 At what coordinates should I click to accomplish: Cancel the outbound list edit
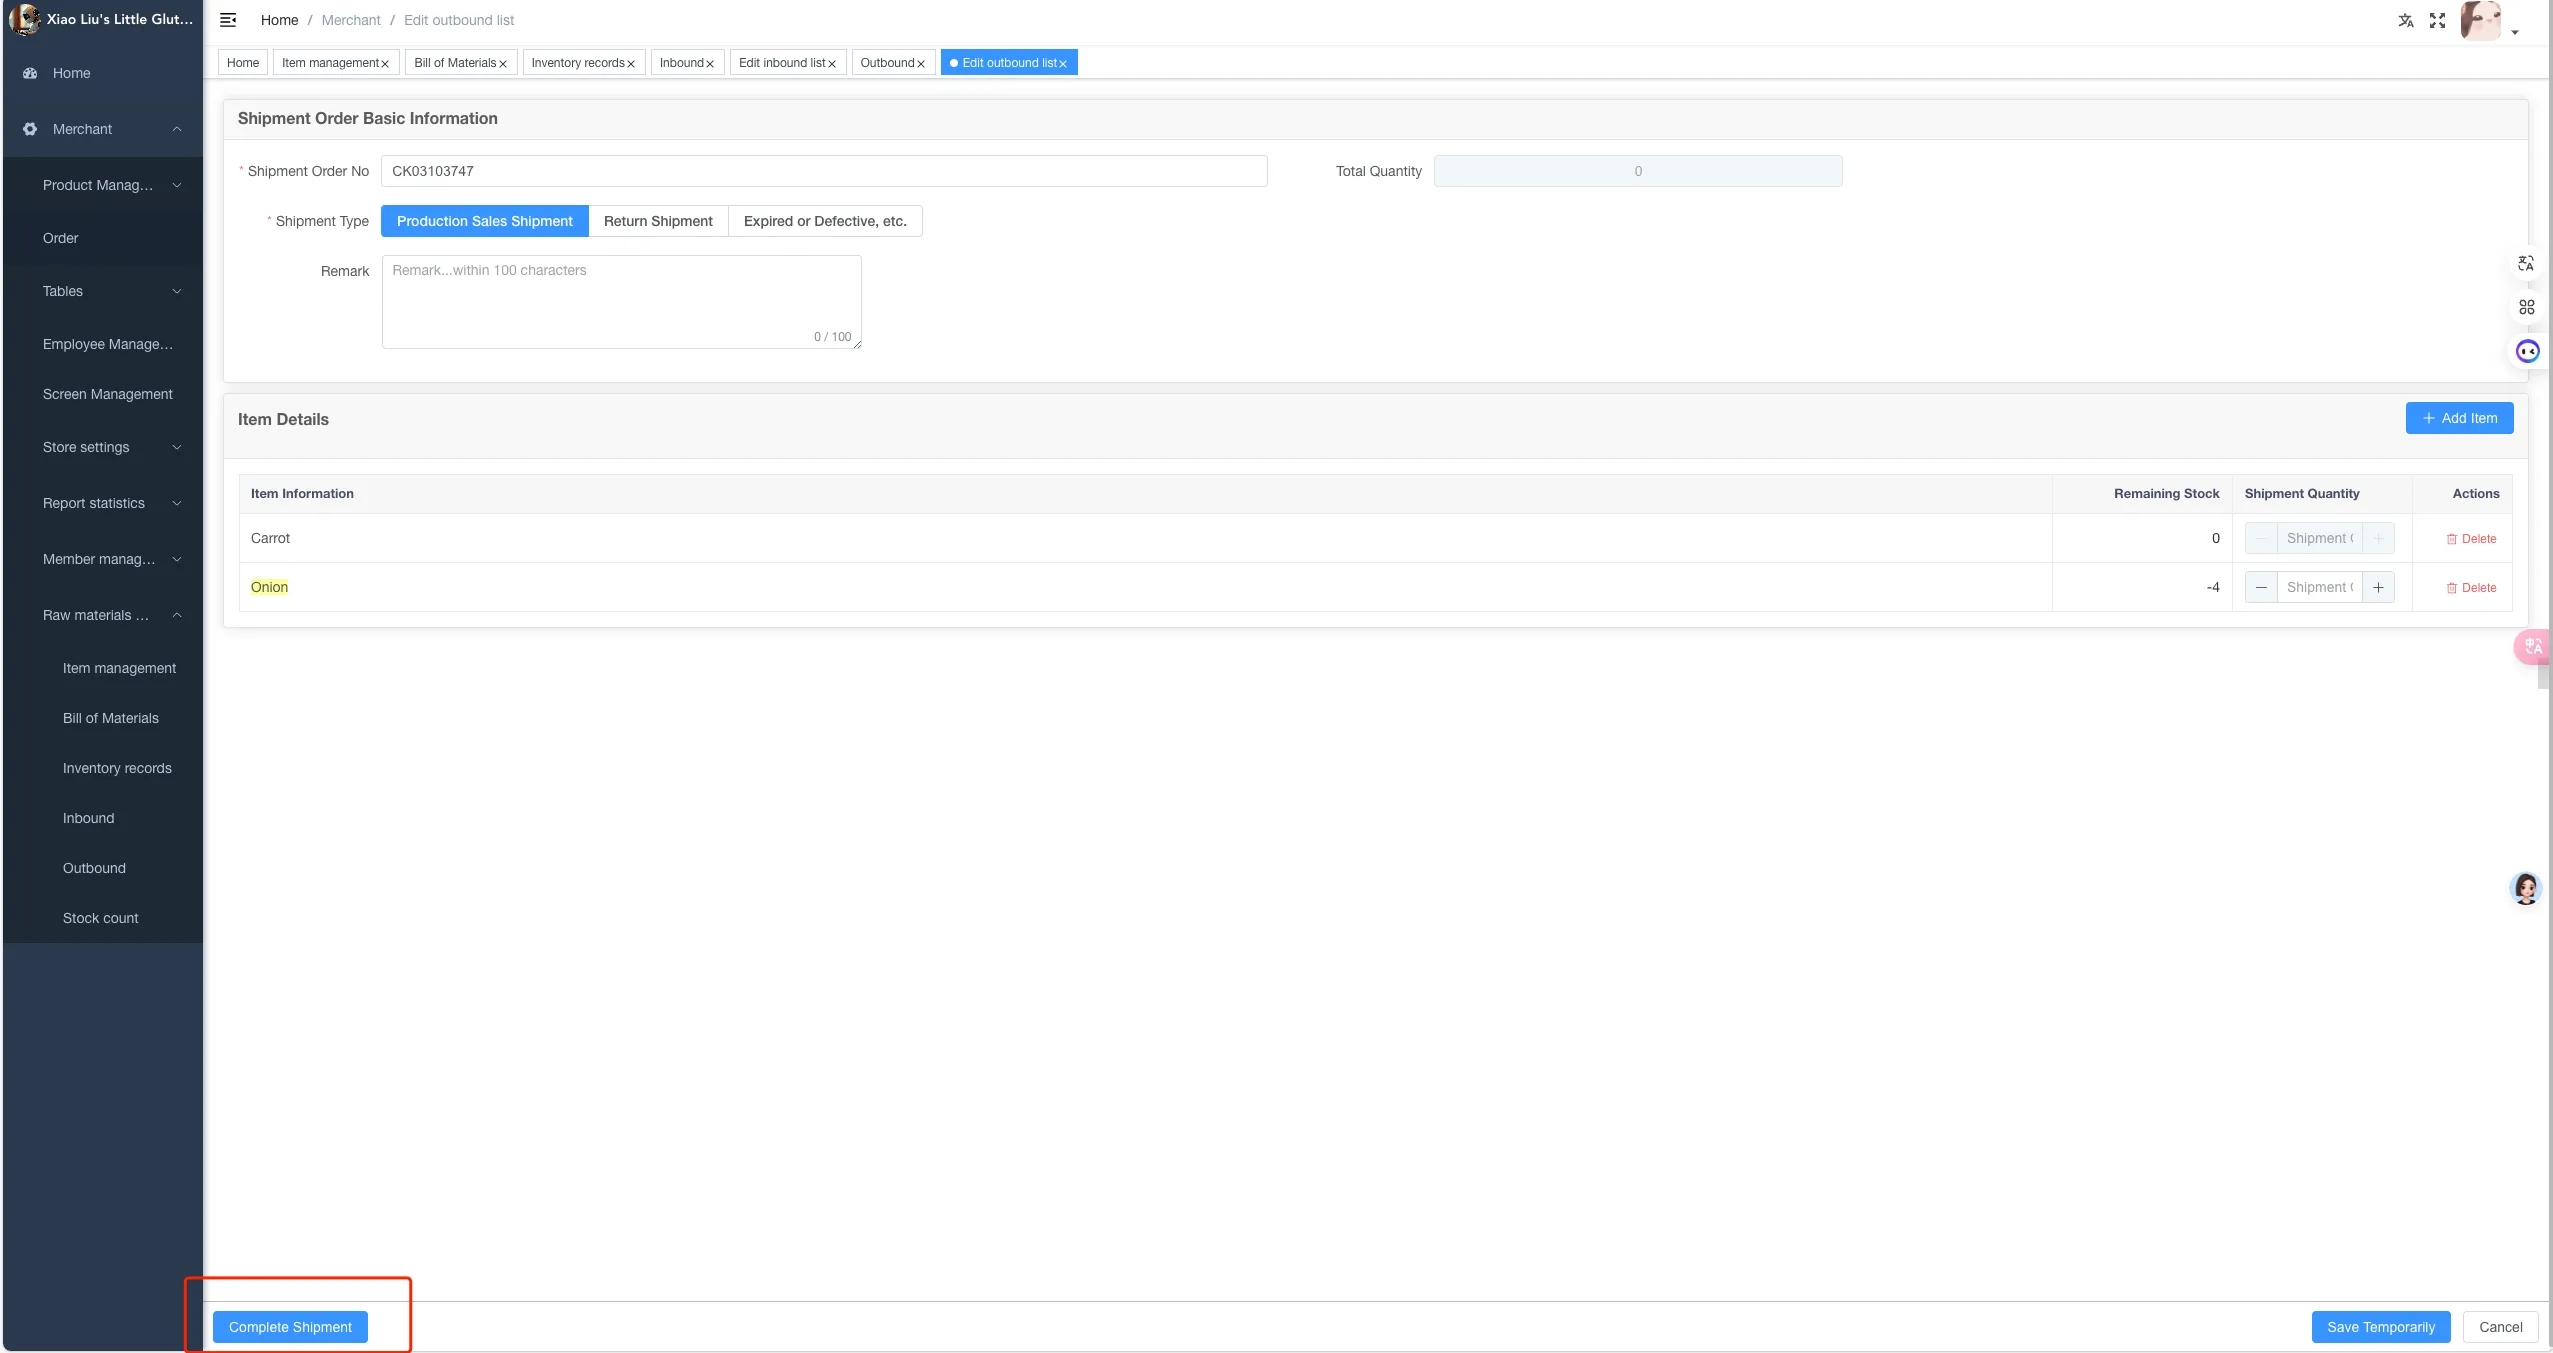pyautogui.click(x=2500, y=1327)
